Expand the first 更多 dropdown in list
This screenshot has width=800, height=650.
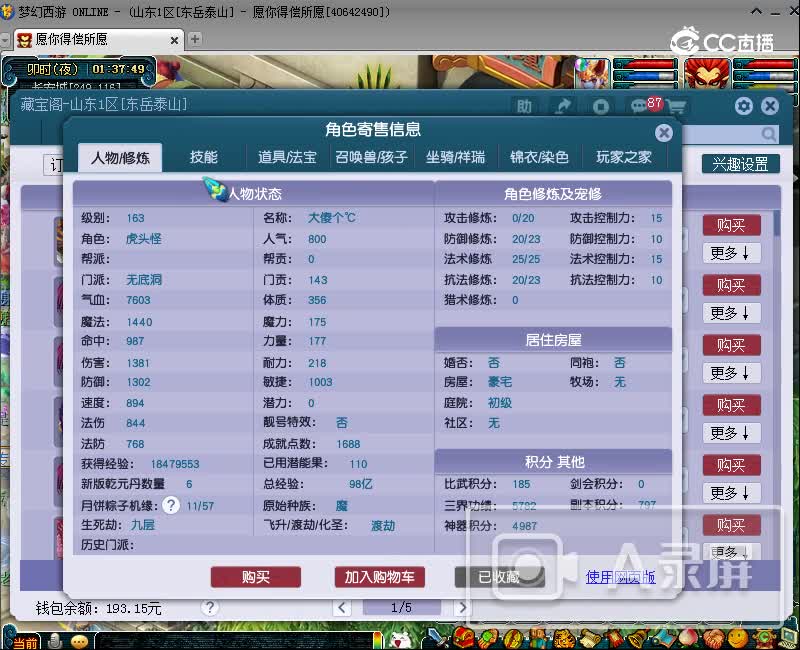(x=731, y=253)
